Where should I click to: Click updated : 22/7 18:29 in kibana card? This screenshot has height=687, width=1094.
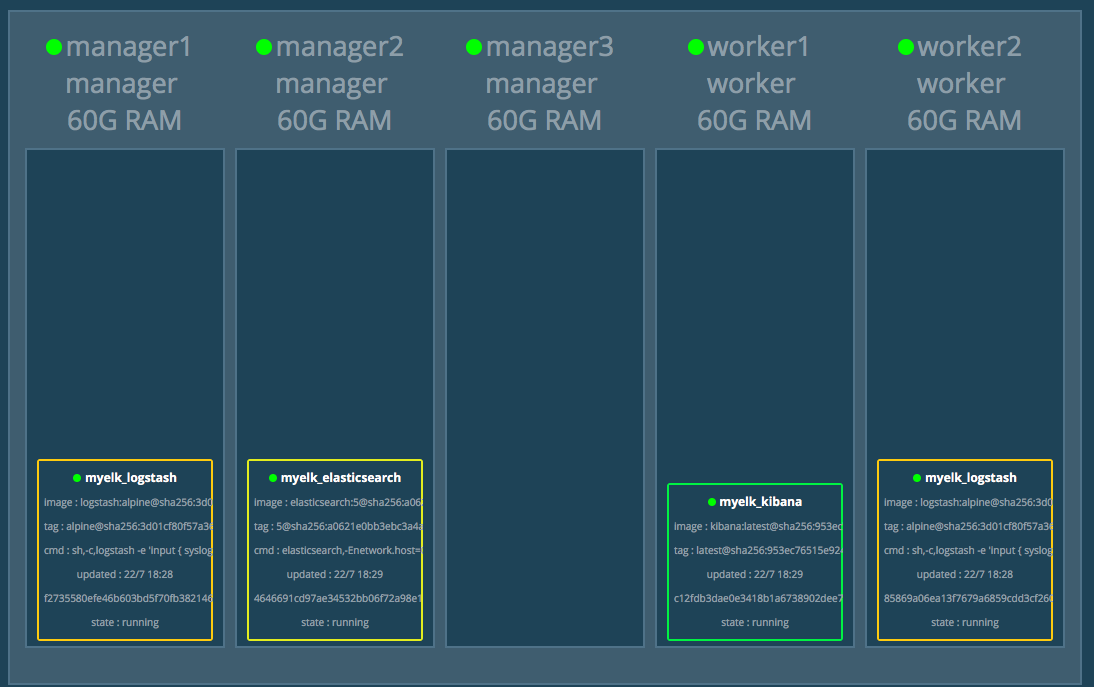755,575
